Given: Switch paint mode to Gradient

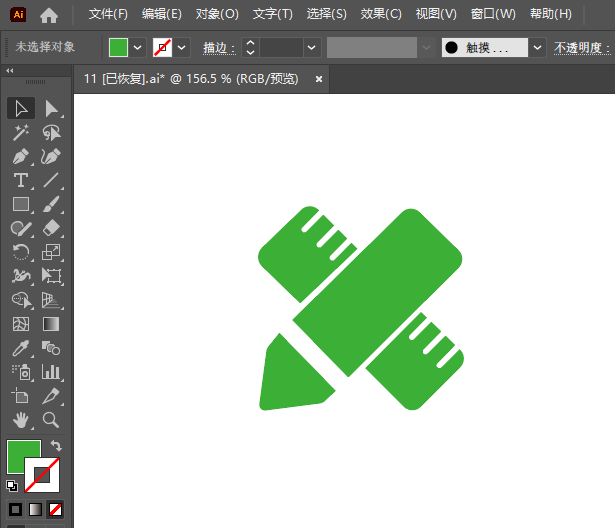Looking at the screenshot, I should pyautogui.click(x=35, y=510).
